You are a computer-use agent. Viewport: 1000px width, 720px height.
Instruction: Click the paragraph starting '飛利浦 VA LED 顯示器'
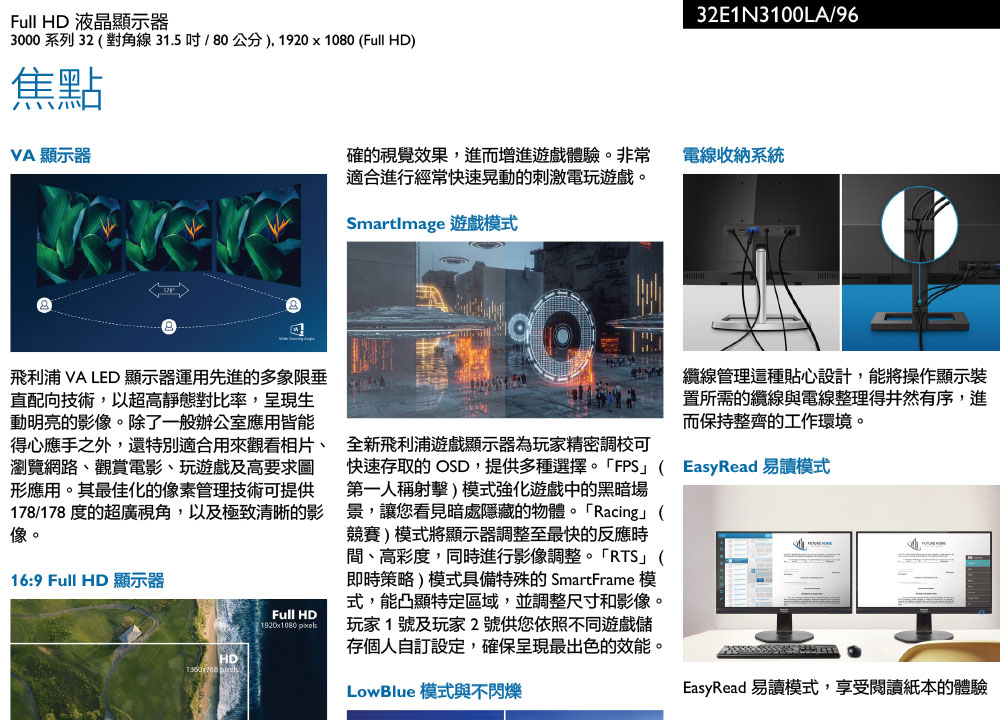(169, 455)
